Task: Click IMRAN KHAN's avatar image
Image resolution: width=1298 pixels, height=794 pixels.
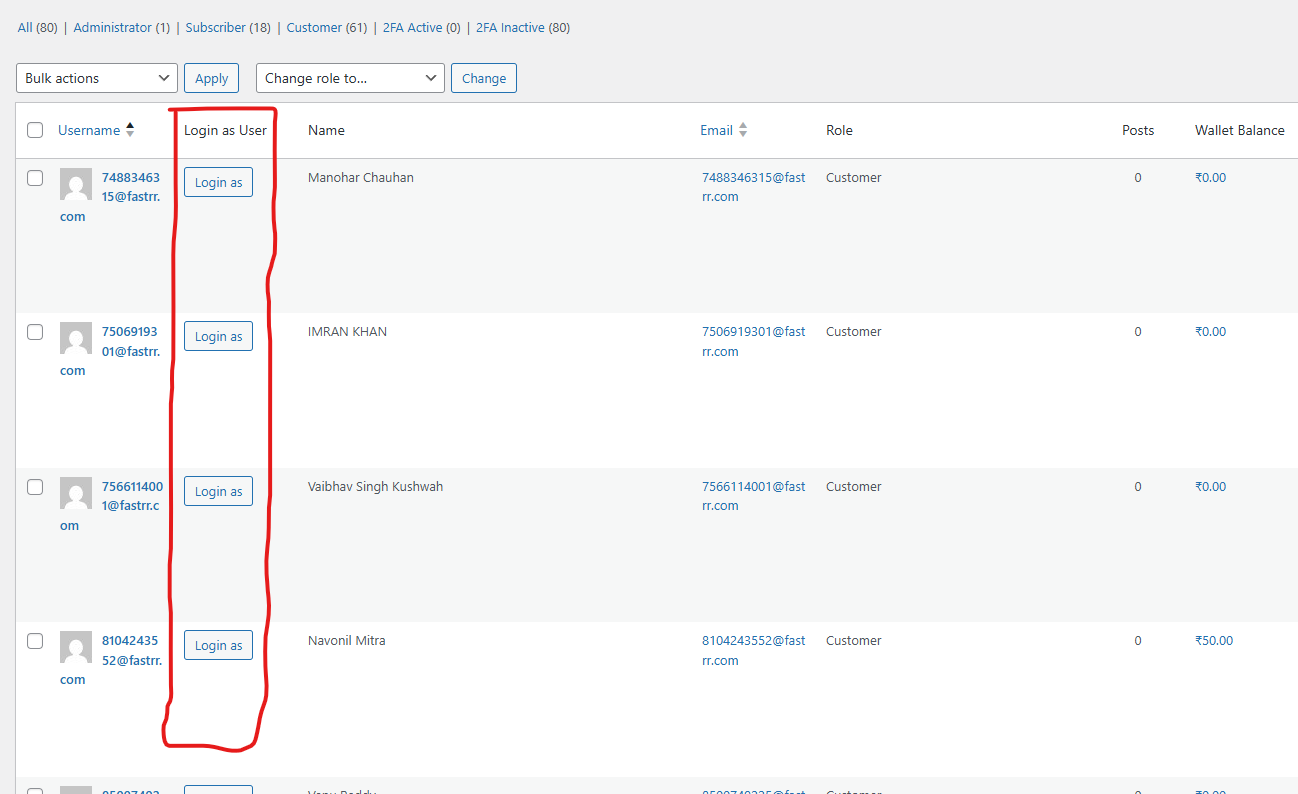Action: pyautogui.click(x=76, y=338)
